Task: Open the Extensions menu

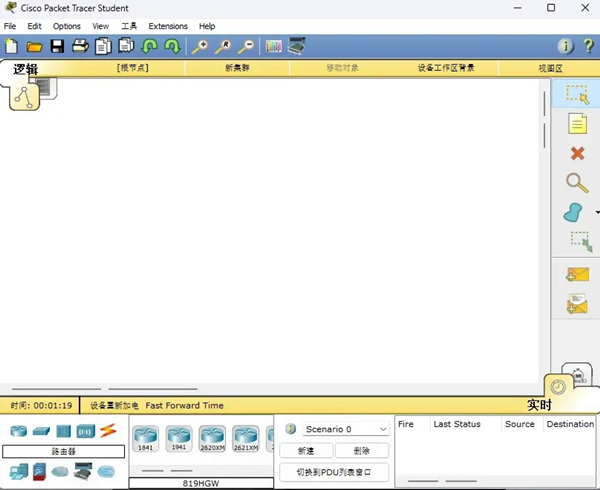Action: [167, 26]
